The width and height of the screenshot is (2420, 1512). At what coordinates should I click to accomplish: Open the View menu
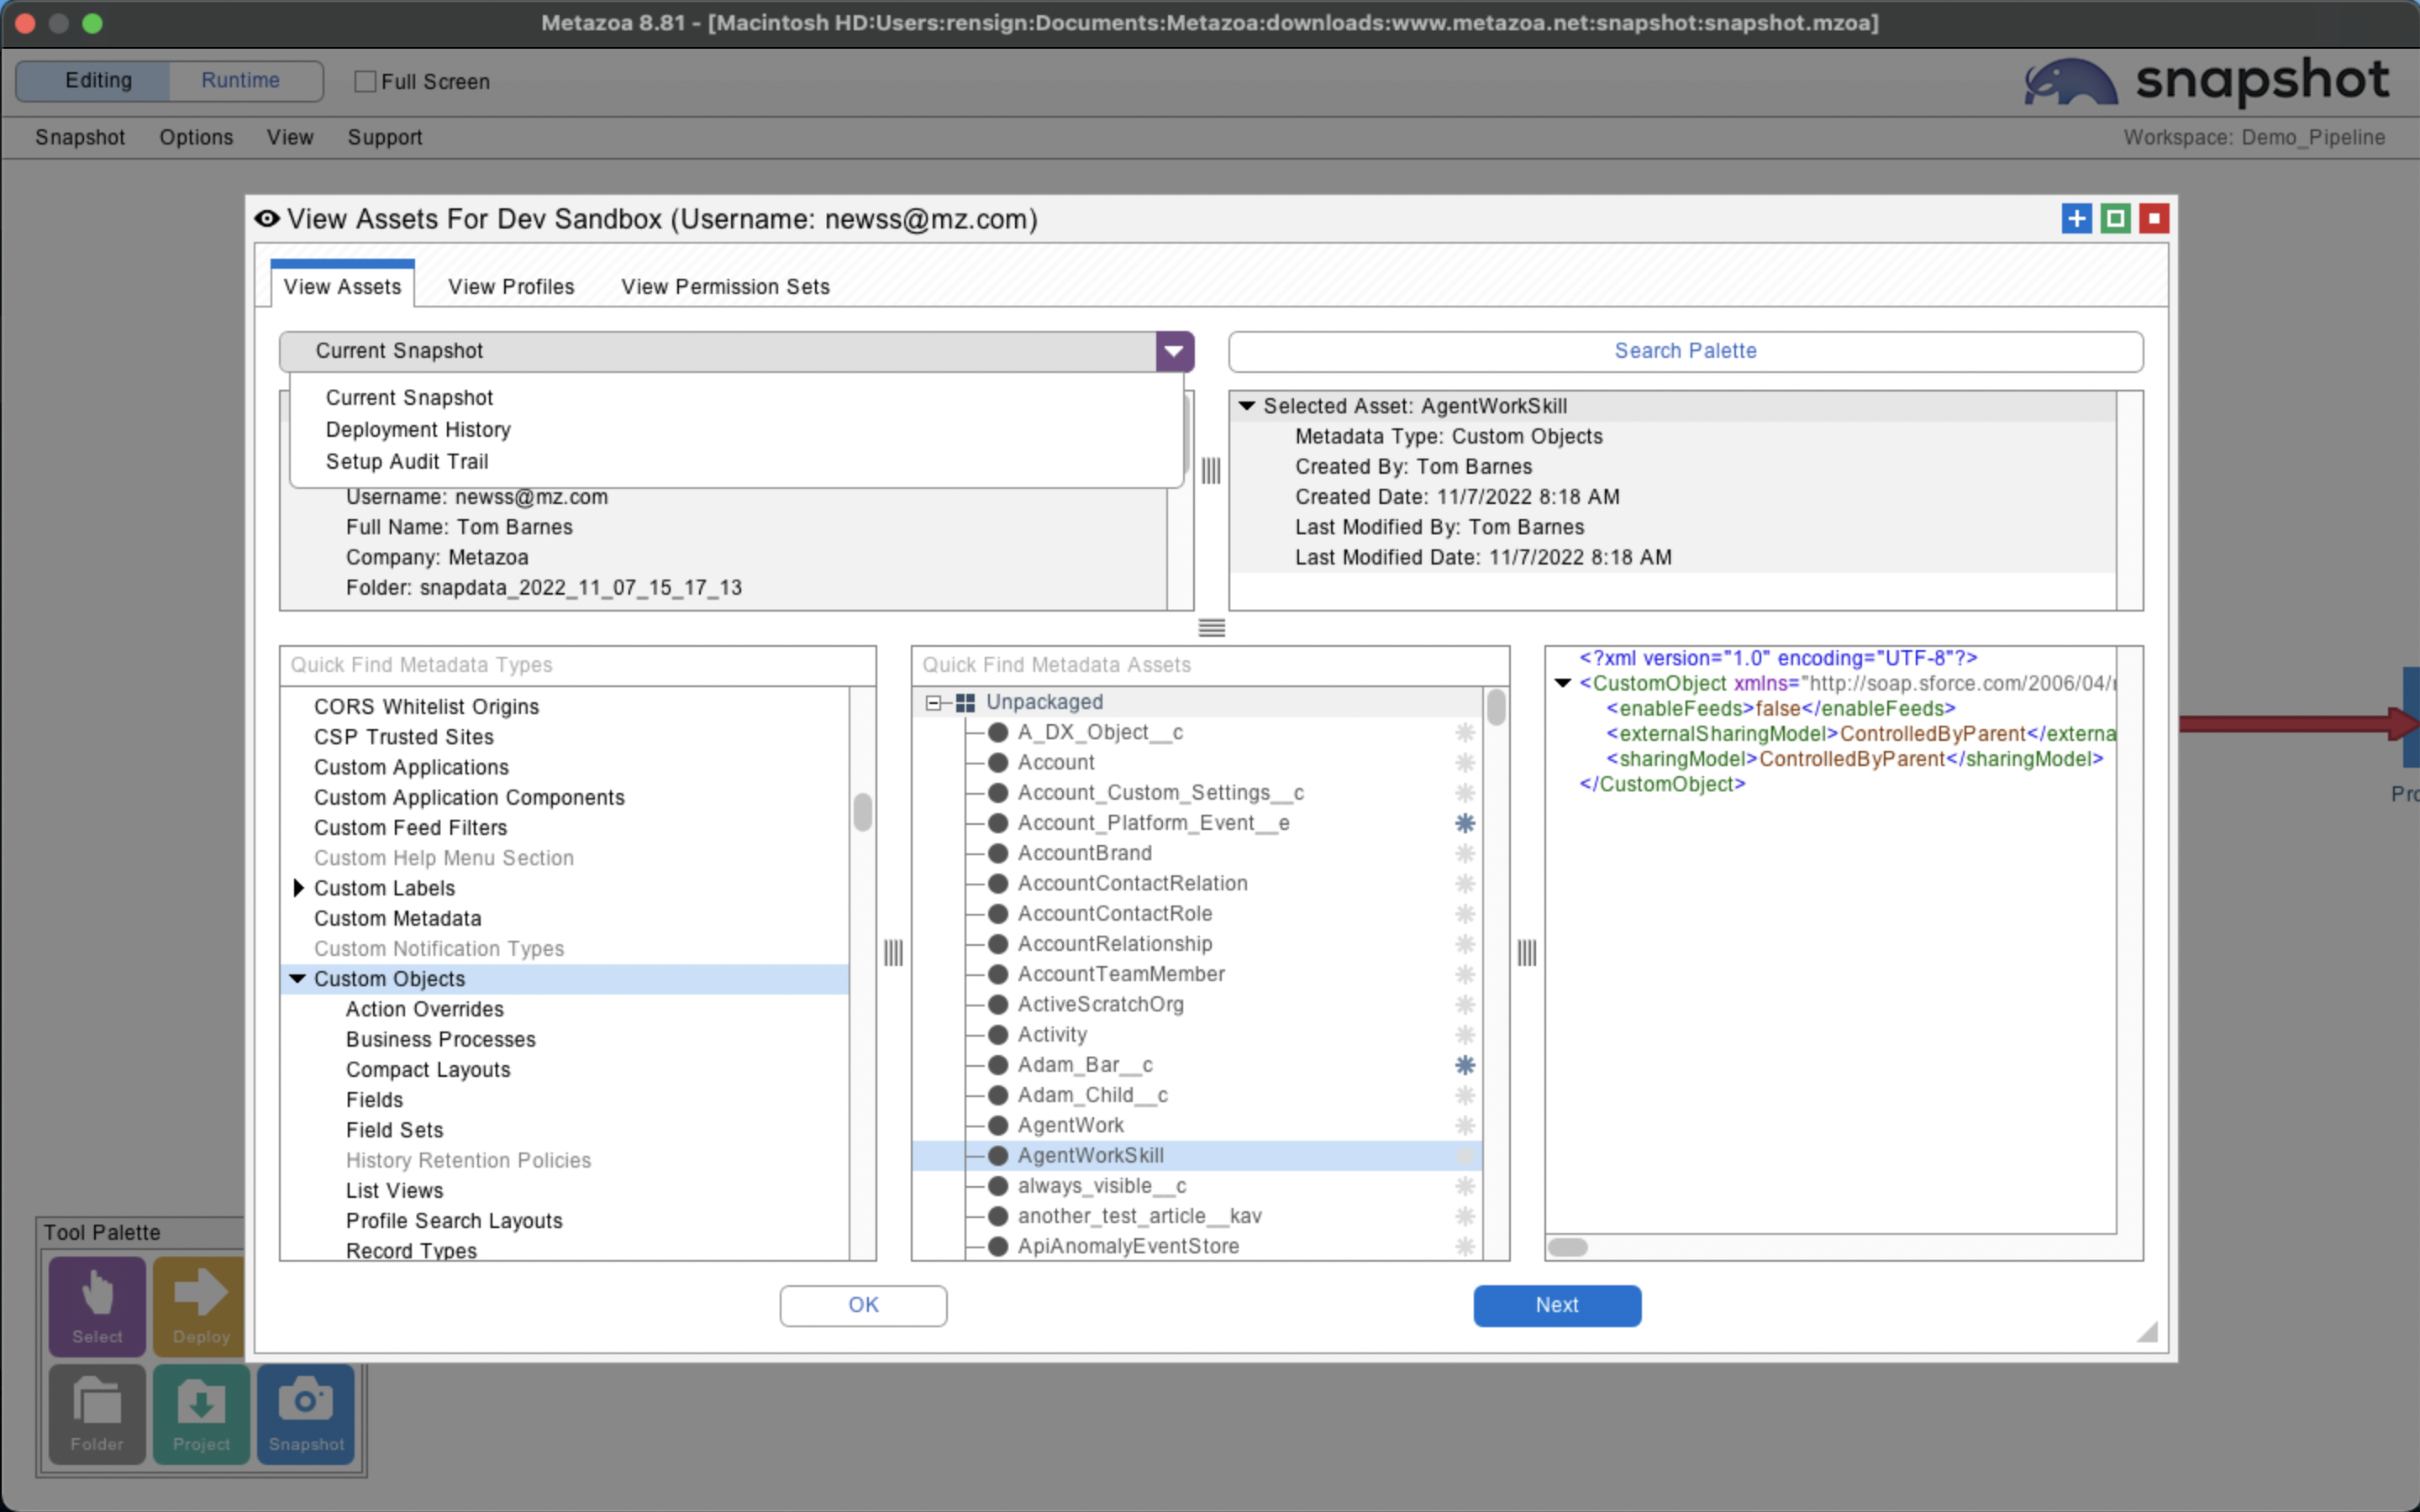coord(290,137)
